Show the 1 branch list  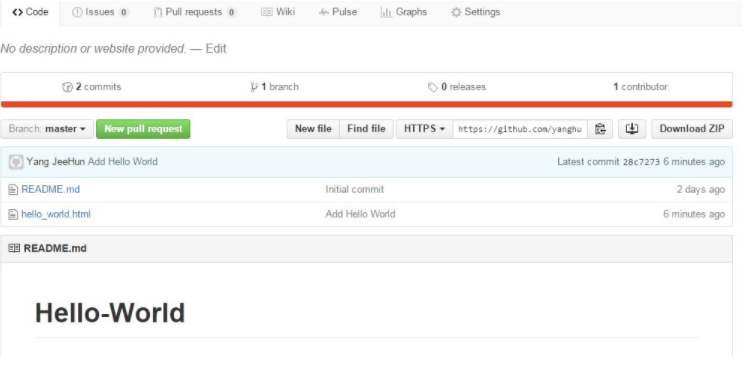click(274, 87)
